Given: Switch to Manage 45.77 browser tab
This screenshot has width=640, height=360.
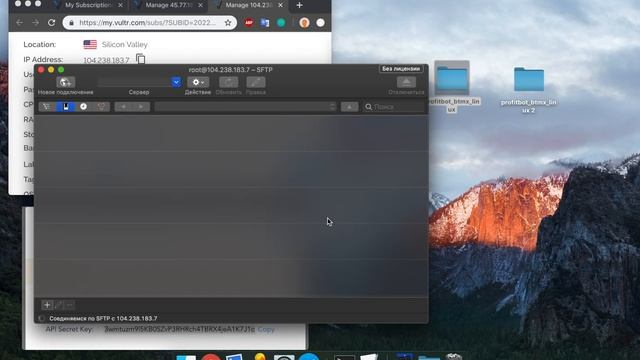Looking at the screenshot, I should 169,5.
